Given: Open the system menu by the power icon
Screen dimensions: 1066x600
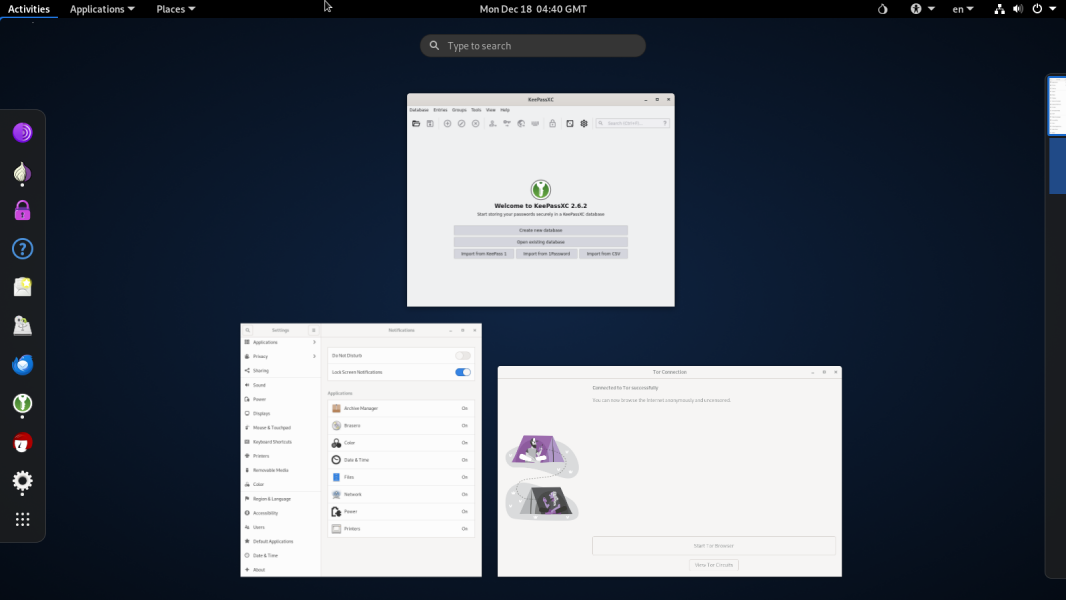Looking at the screenshot, I should pos(1044,9).
